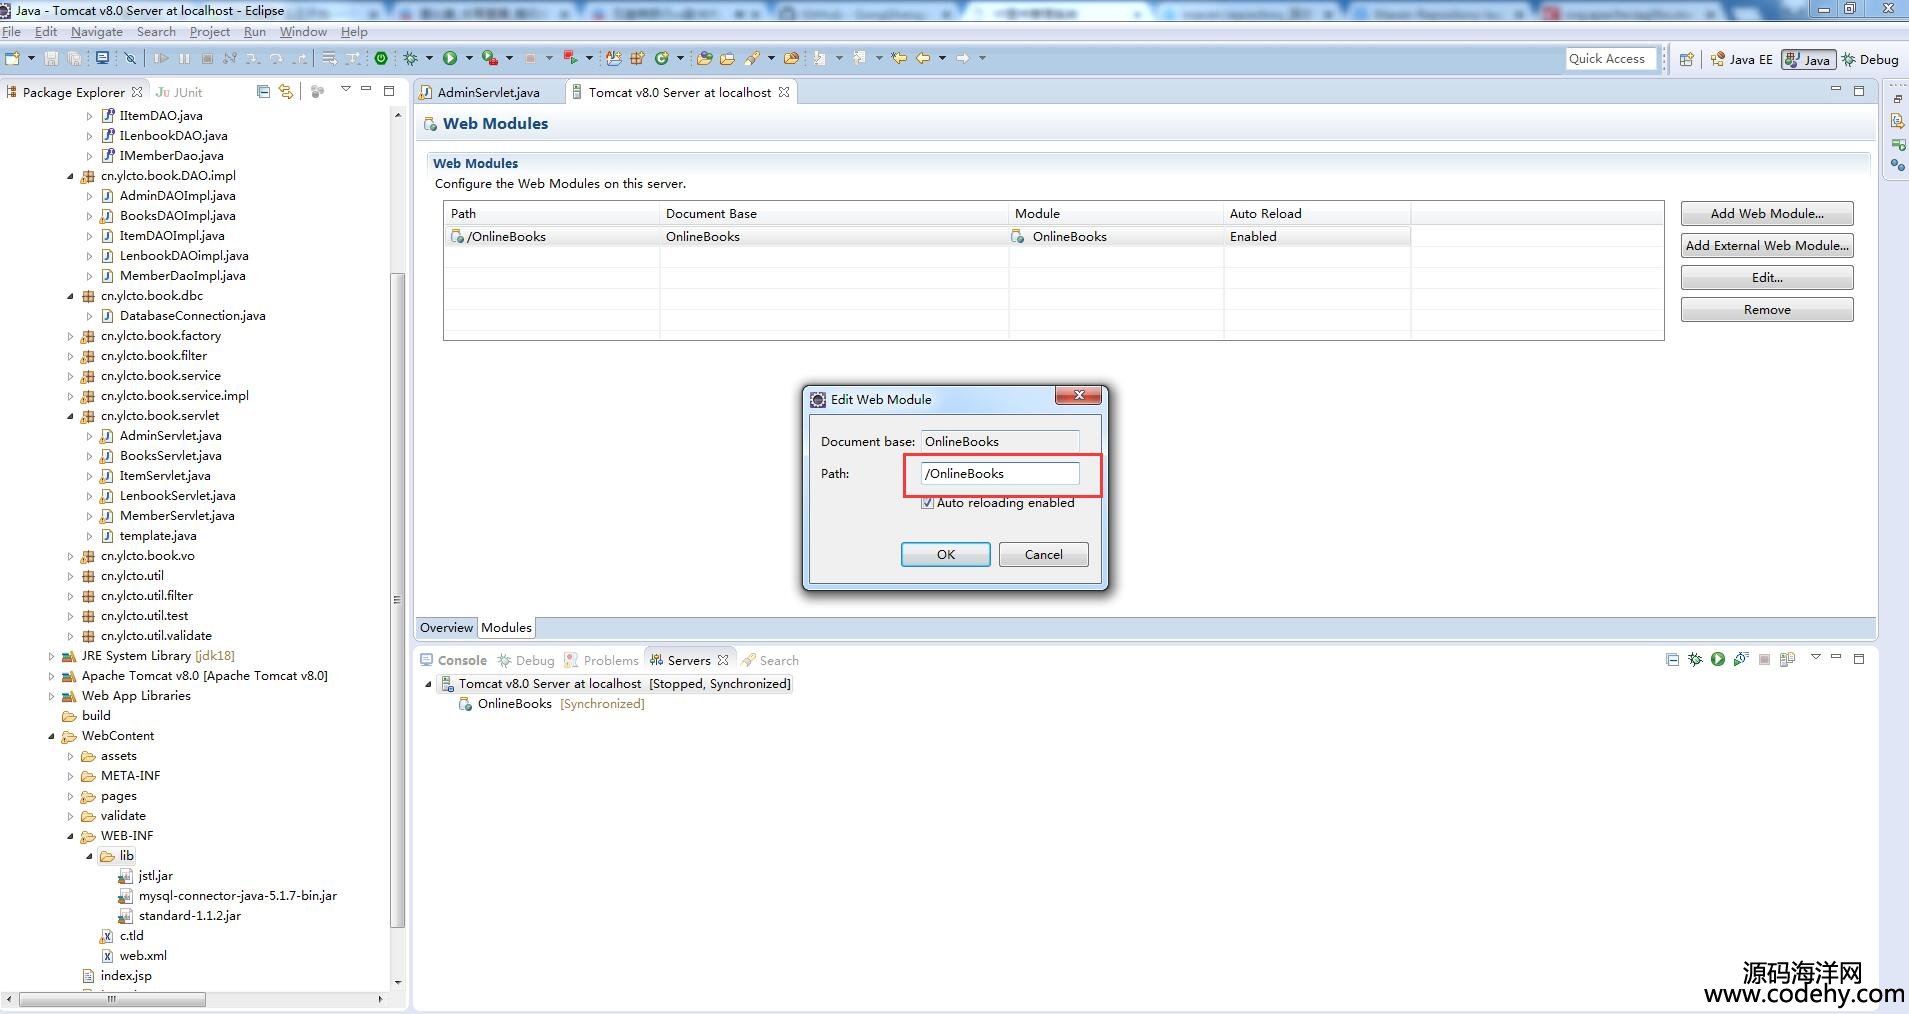Image resolution: width=1909 pixels, height=1014 pixels.
Task: Open the Run button dropdown arrow
Action: (x=469, y=58)
